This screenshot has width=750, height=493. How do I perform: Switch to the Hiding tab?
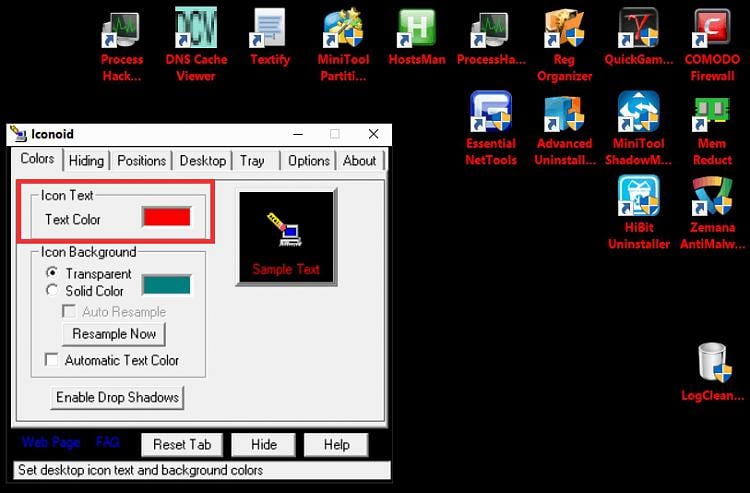86,161
